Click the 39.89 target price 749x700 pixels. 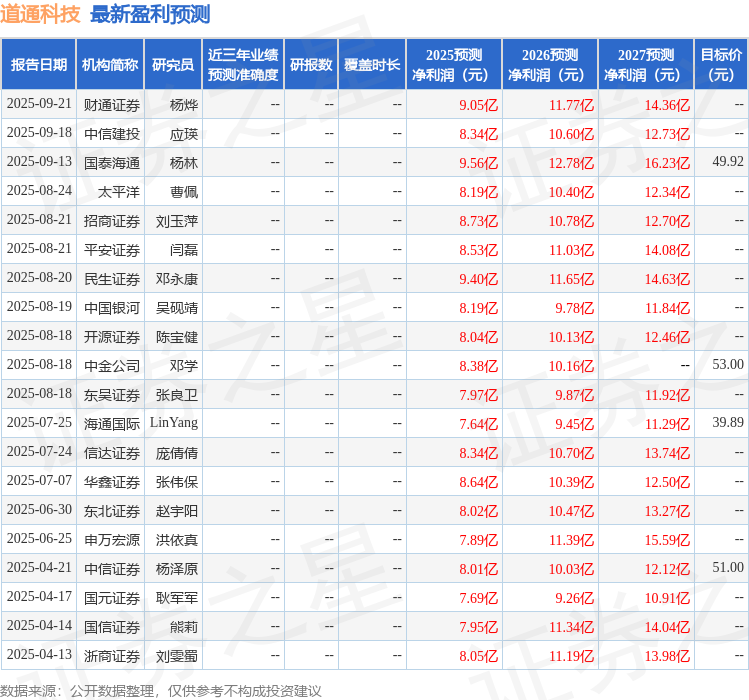click(x=728, y=422)
